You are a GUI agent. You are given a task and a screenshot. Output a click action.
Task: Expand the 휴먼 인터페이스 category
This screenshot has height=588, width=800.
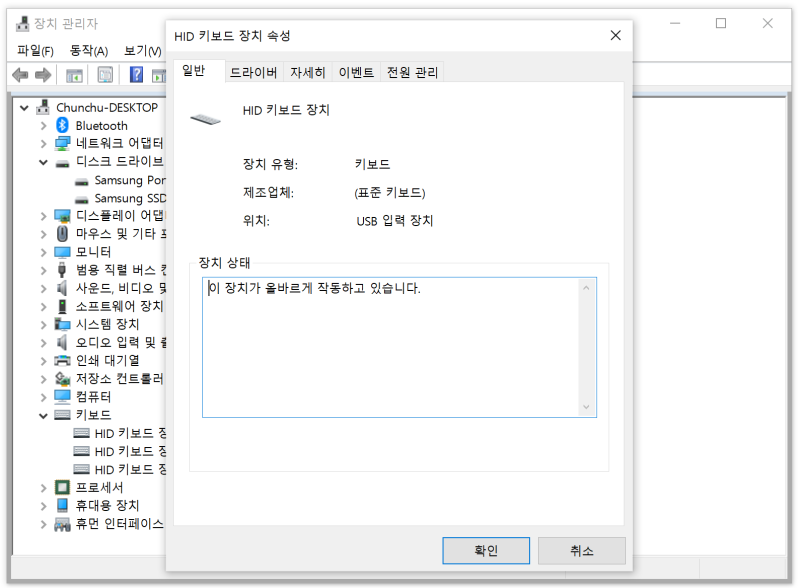pyautogui.click(x=43, y=524)
